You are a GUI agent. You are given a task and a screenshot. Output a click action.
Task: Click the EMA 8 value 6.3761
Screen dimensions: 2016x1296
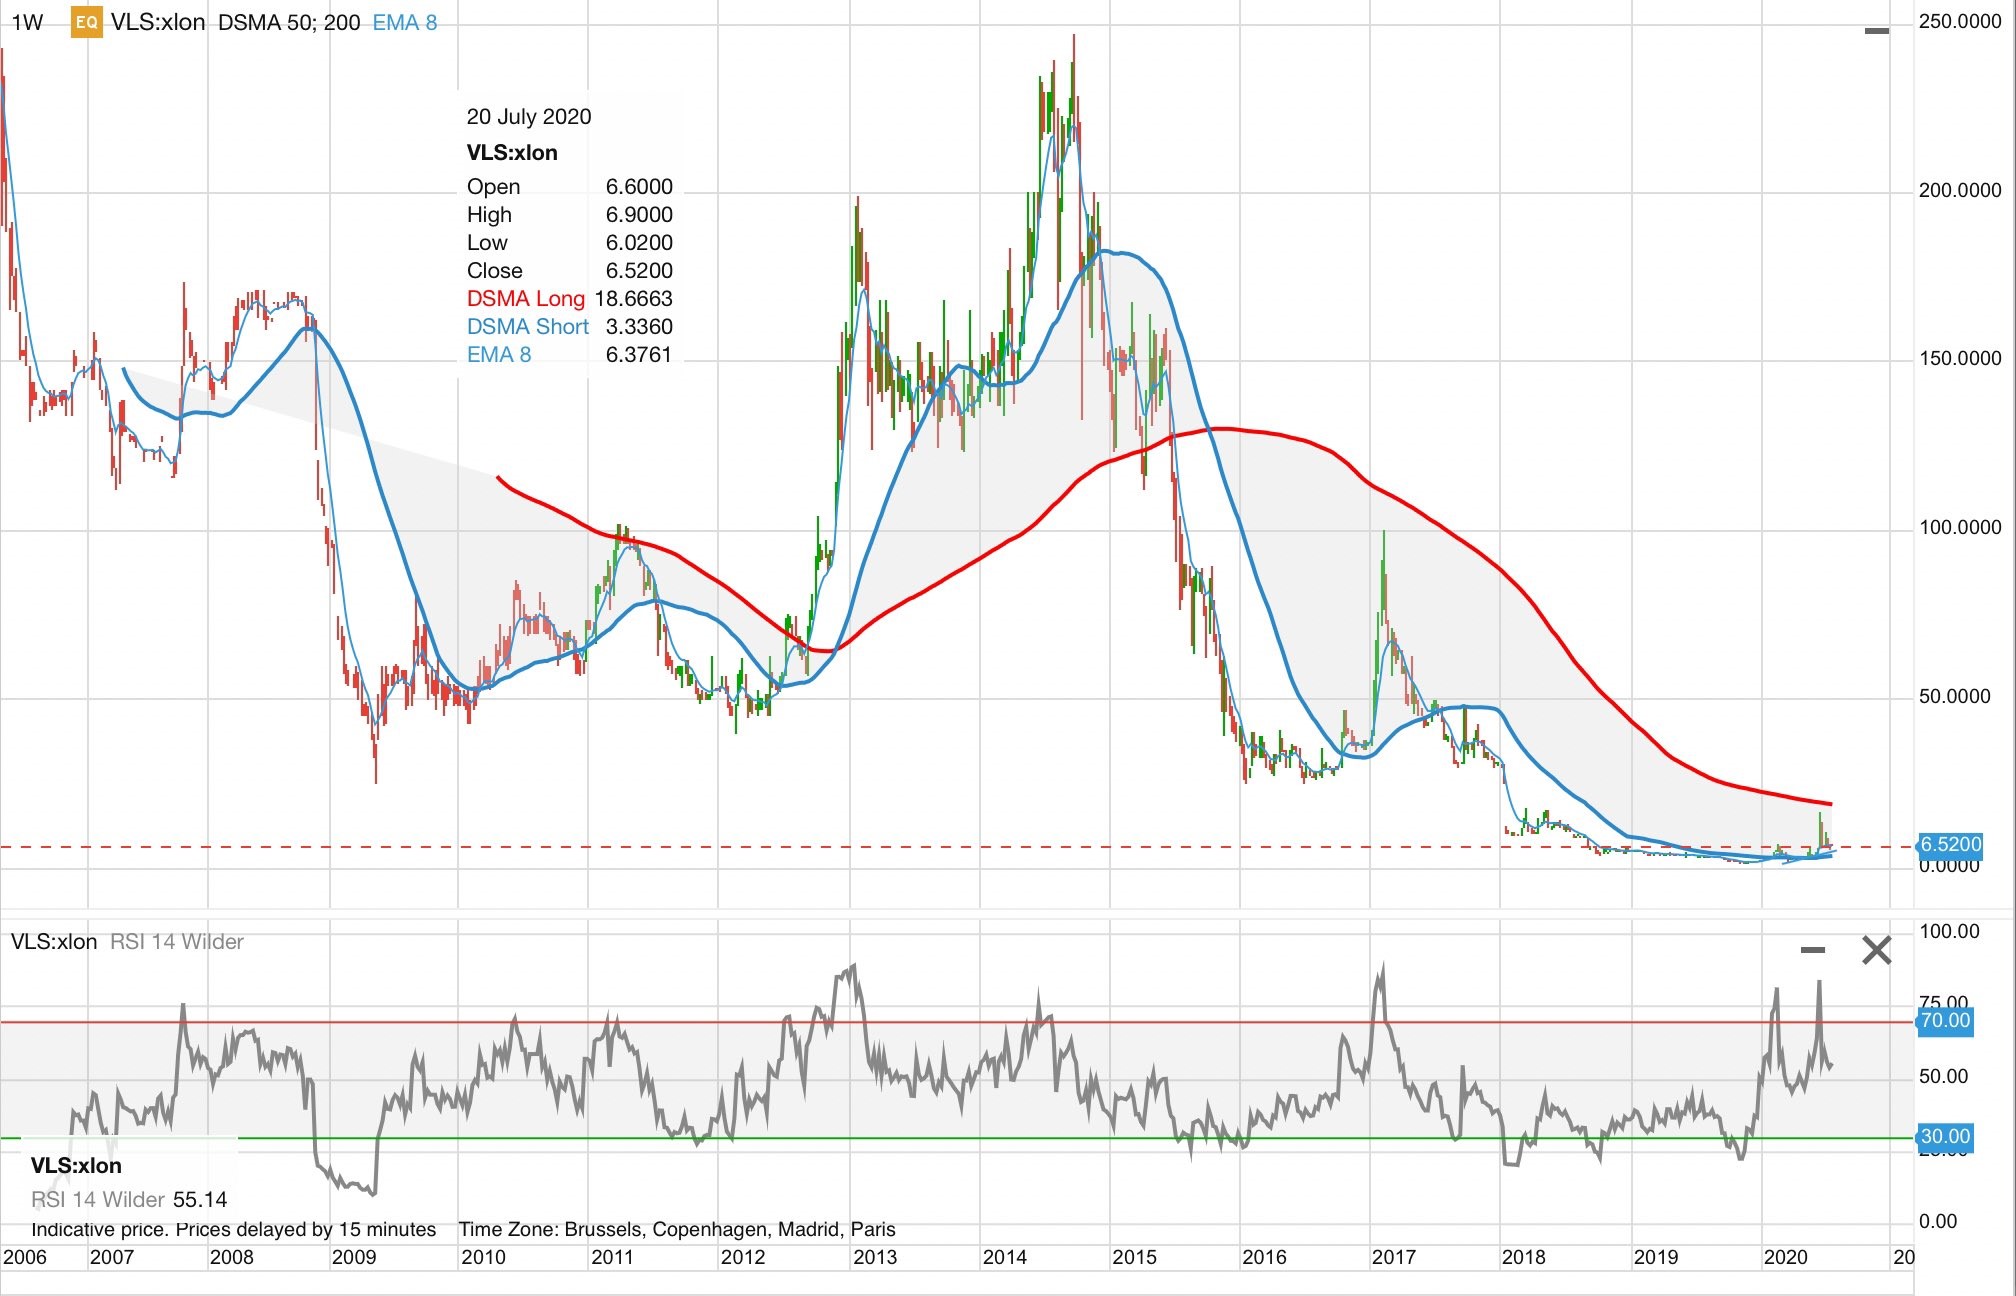point(639,354)
